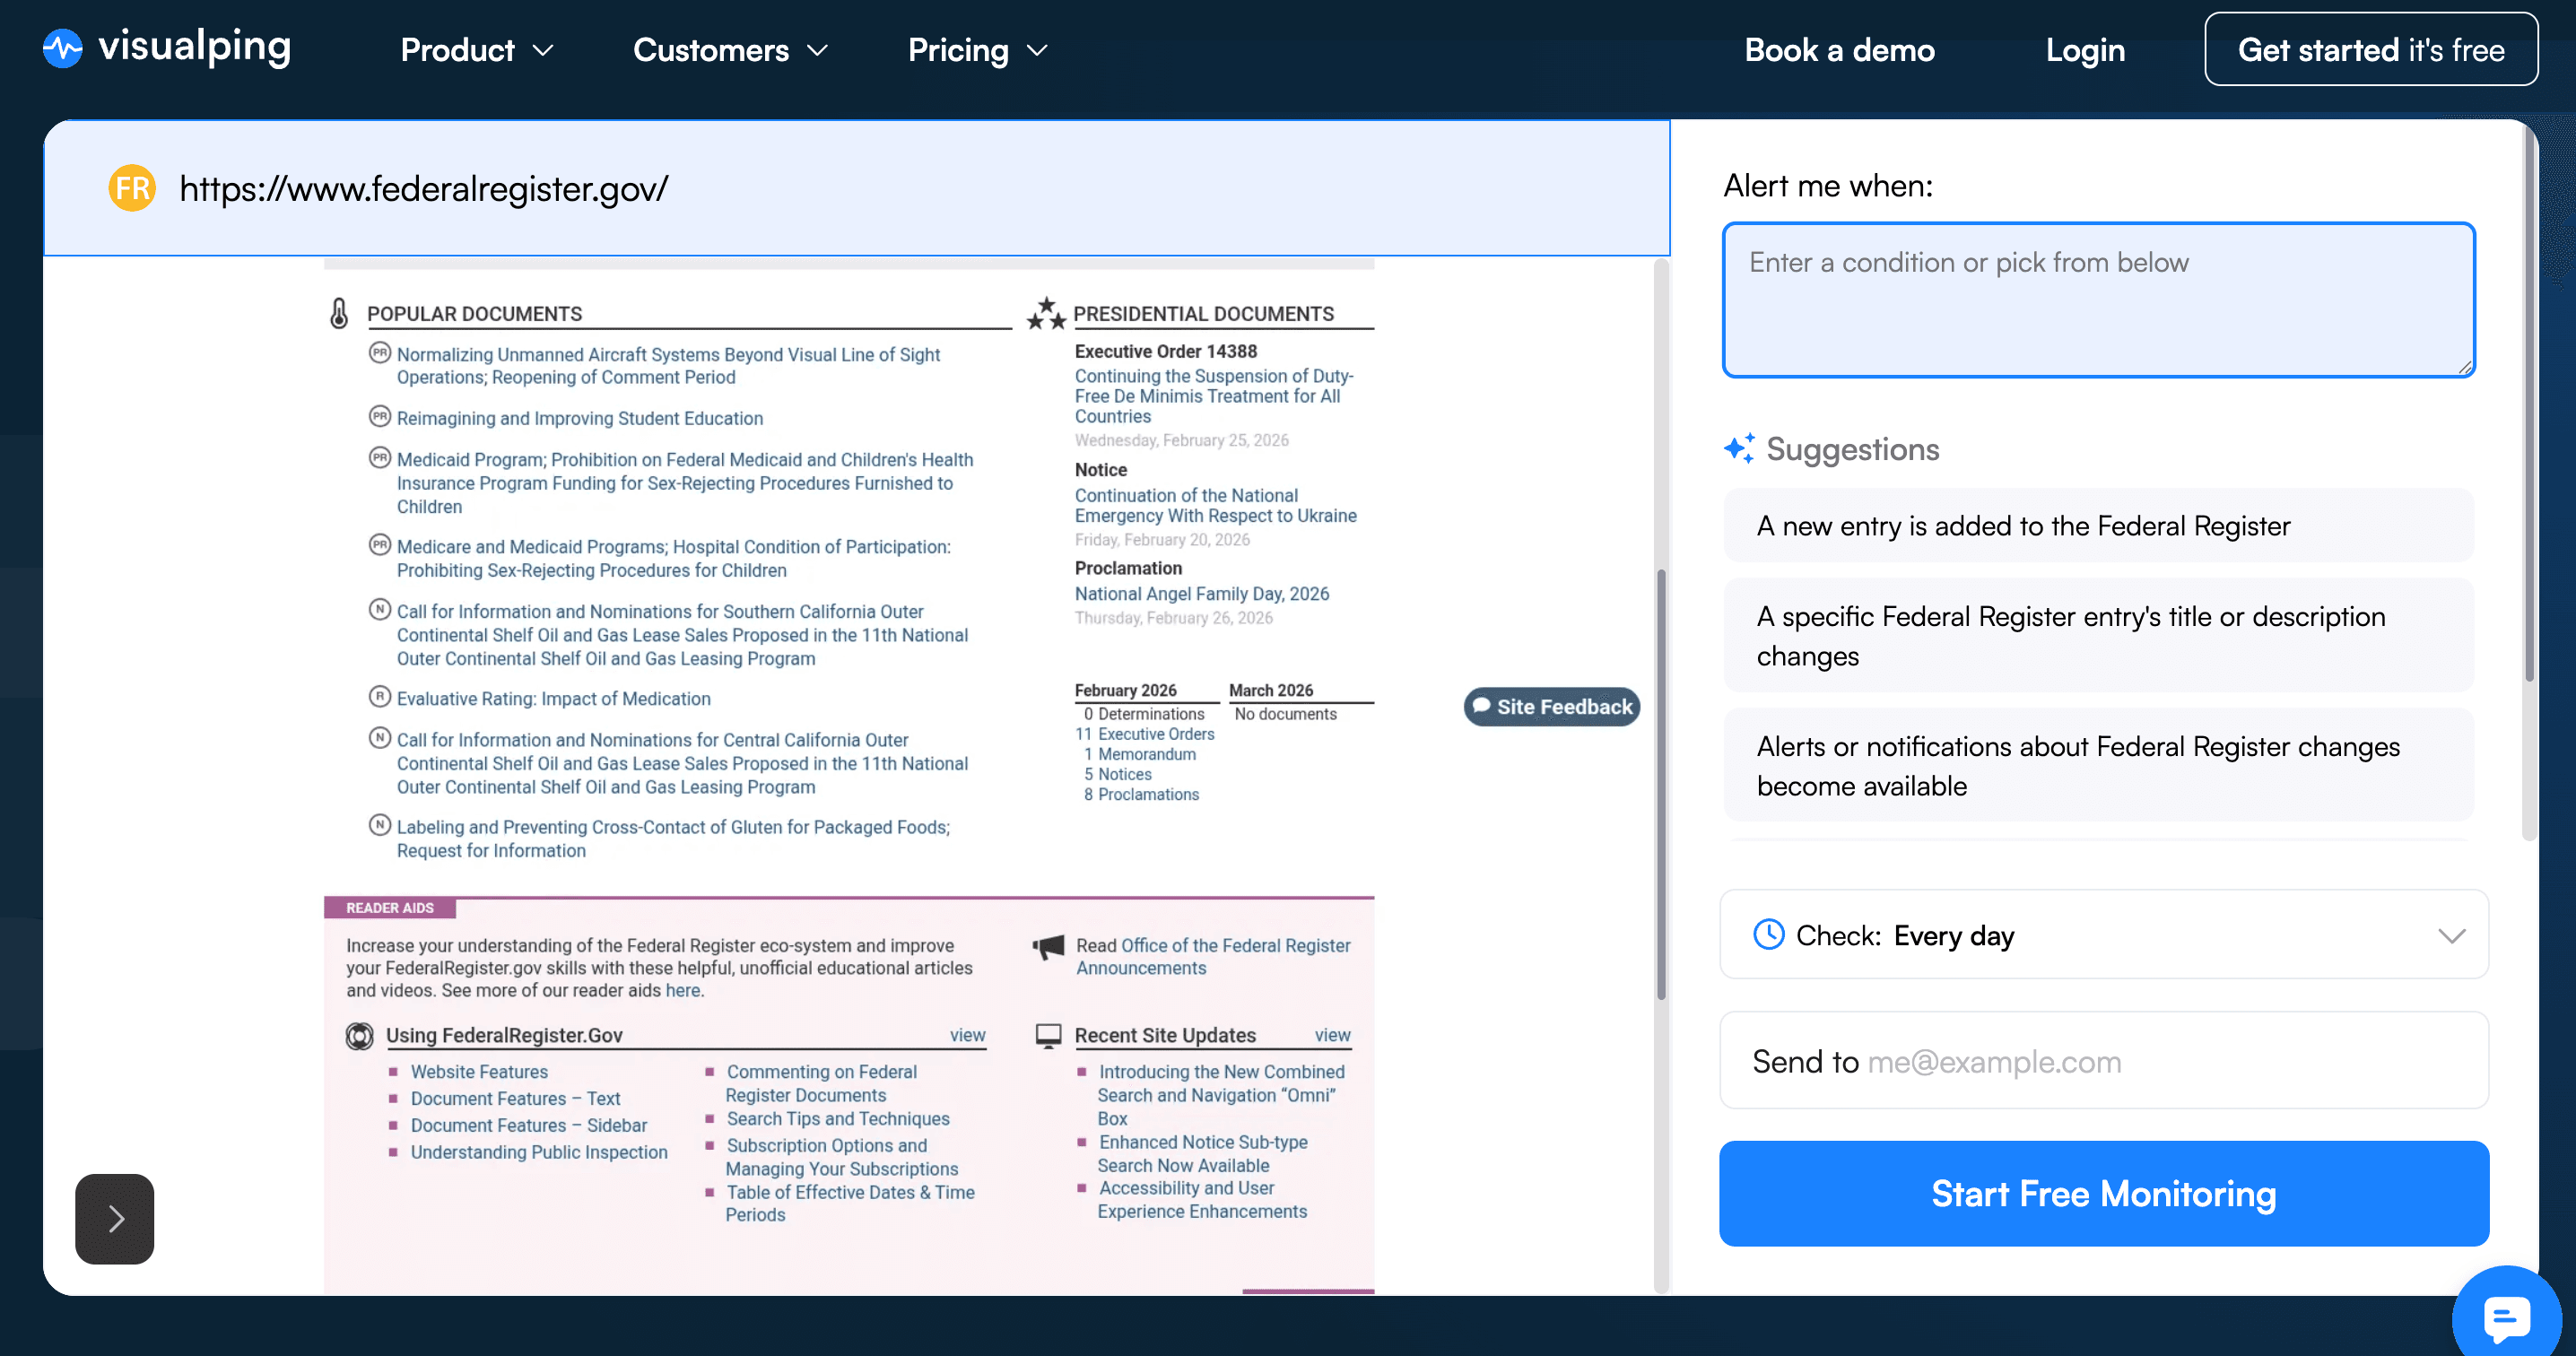Open the Product dropdown menu

(476, 50)
